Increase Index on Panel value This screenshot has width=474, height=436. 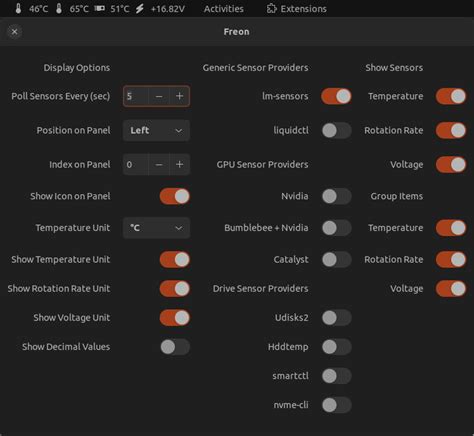coord(180,164)
